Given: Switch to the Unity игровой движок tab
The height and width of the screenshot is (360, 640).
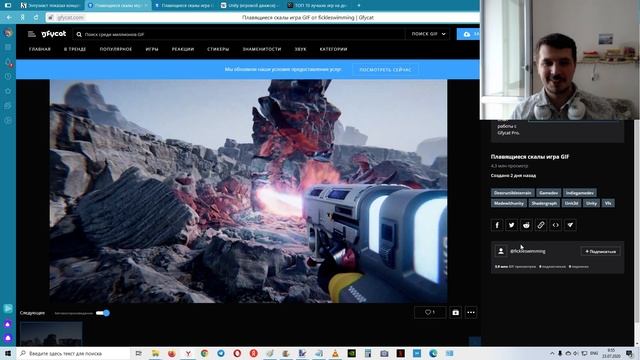Looking at the screenshot, I should click(249, 5).
